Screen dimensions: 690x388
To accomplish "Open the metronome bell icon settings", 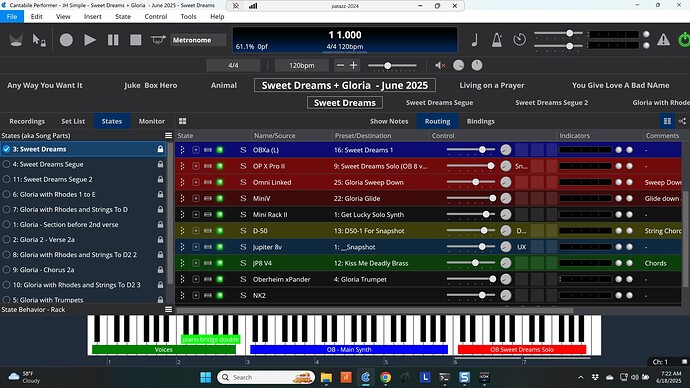I will click(x=497, y=40).
